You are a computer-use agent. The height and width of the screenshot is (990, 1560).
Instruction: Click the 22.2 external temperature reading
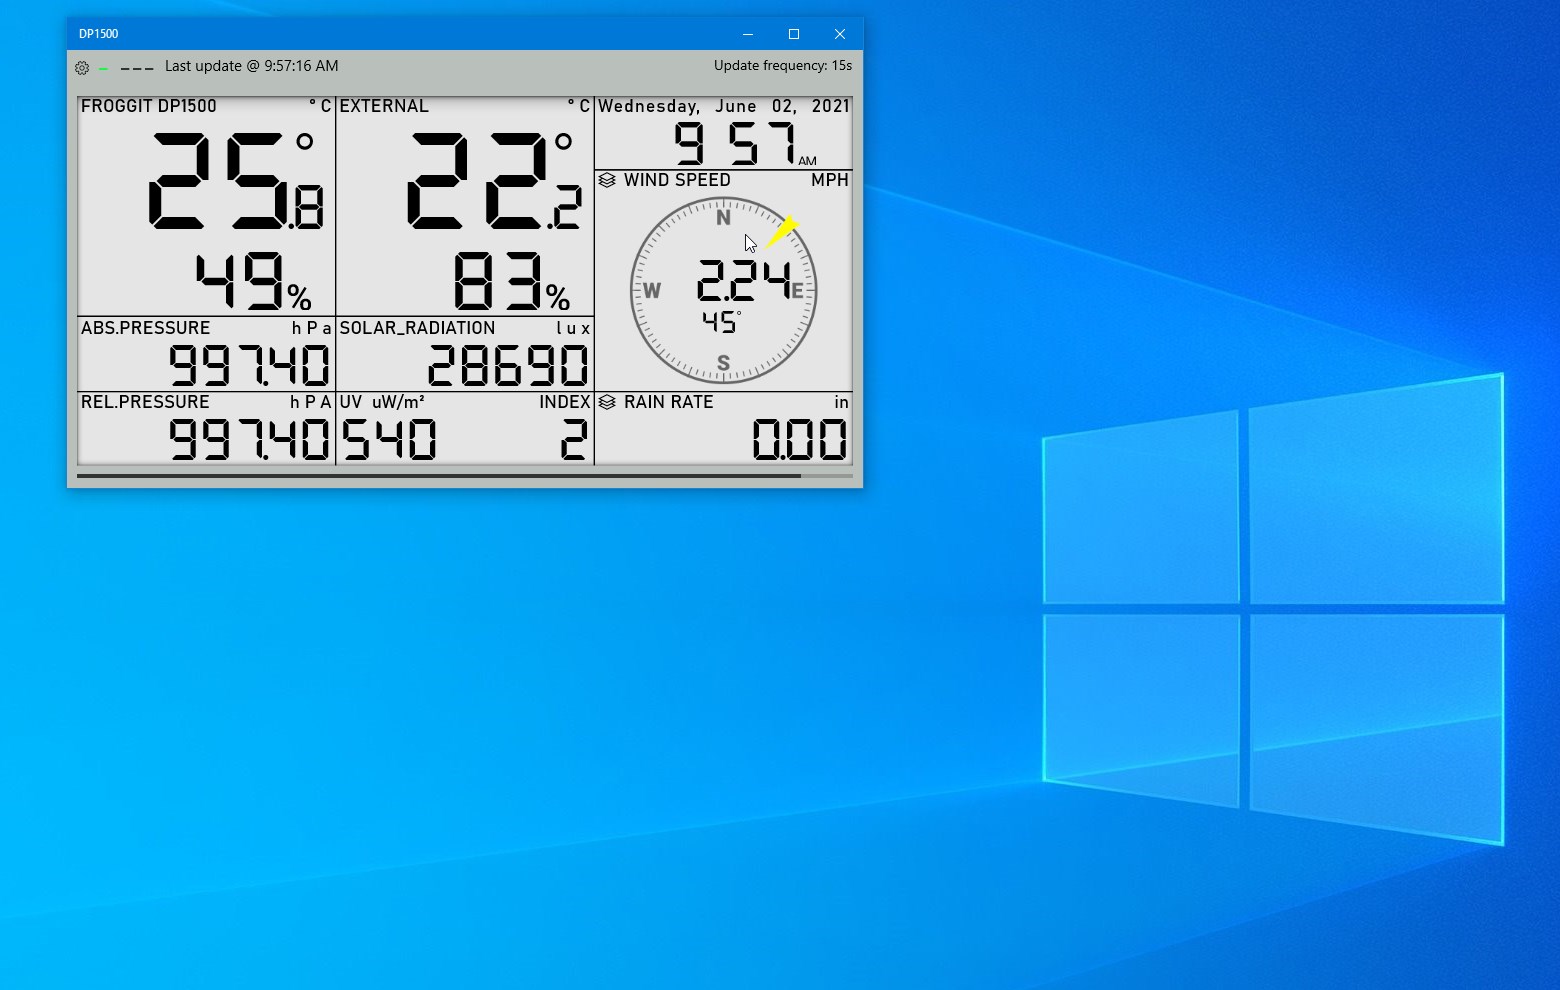tap(494, 182)
